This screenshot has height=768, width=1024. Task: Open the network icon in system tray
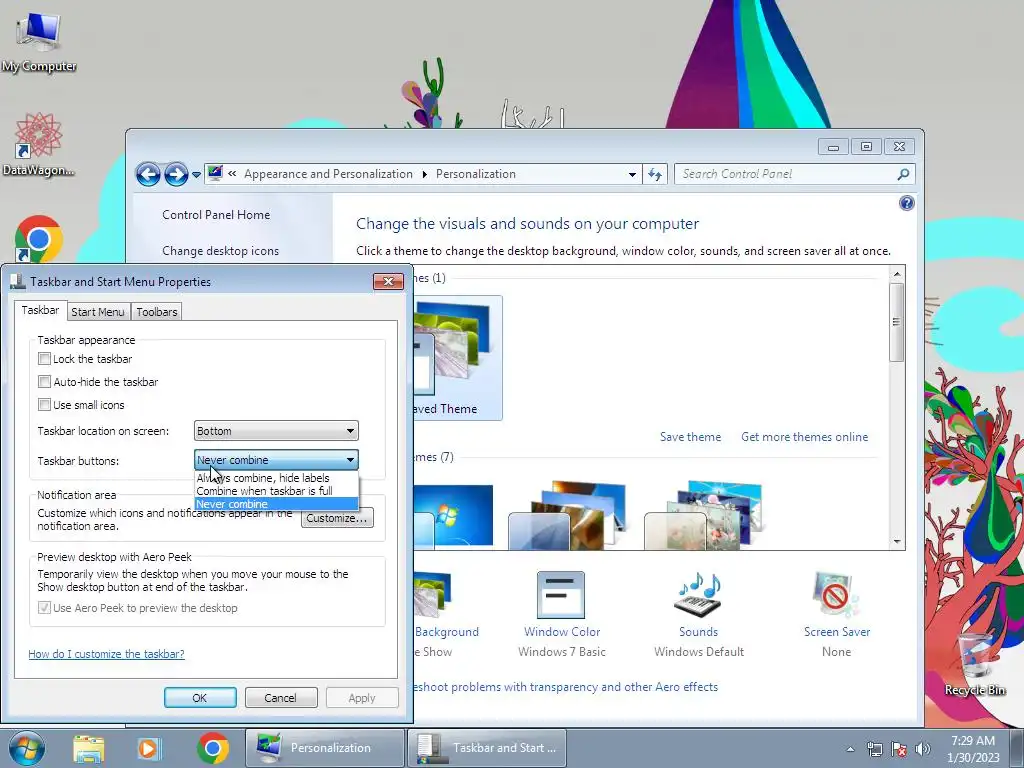pyautogui.click(x=874, y=749)
